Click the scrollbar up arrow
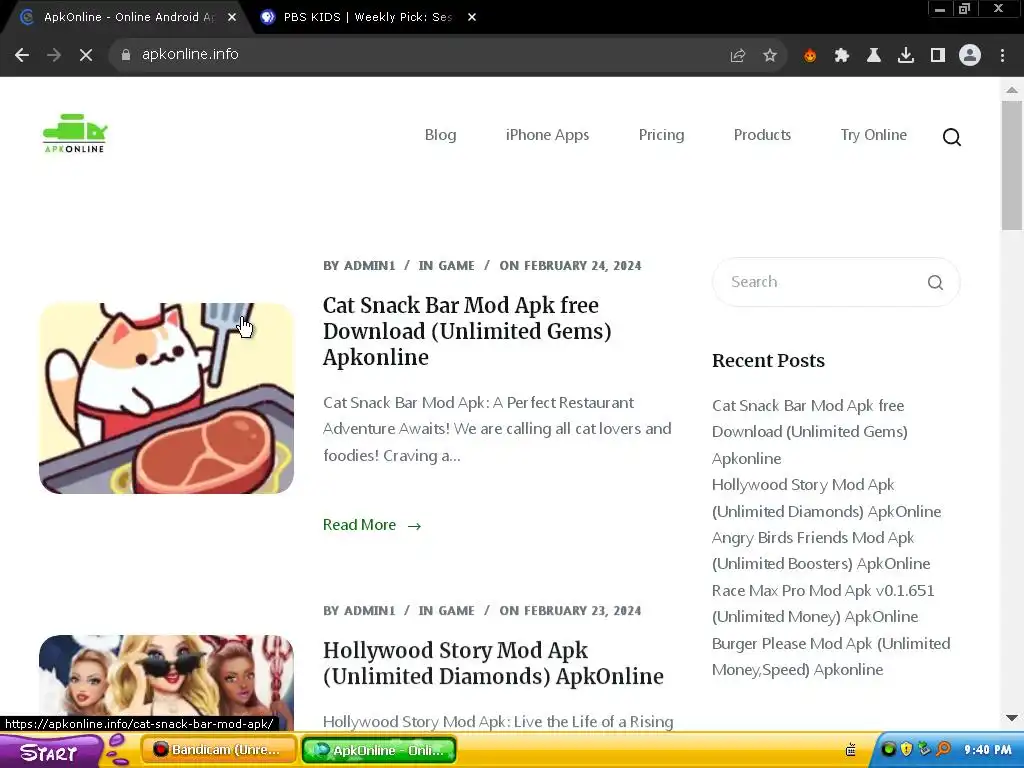The width and height of the screenshot is (1024, 768). pos(1012,89)
